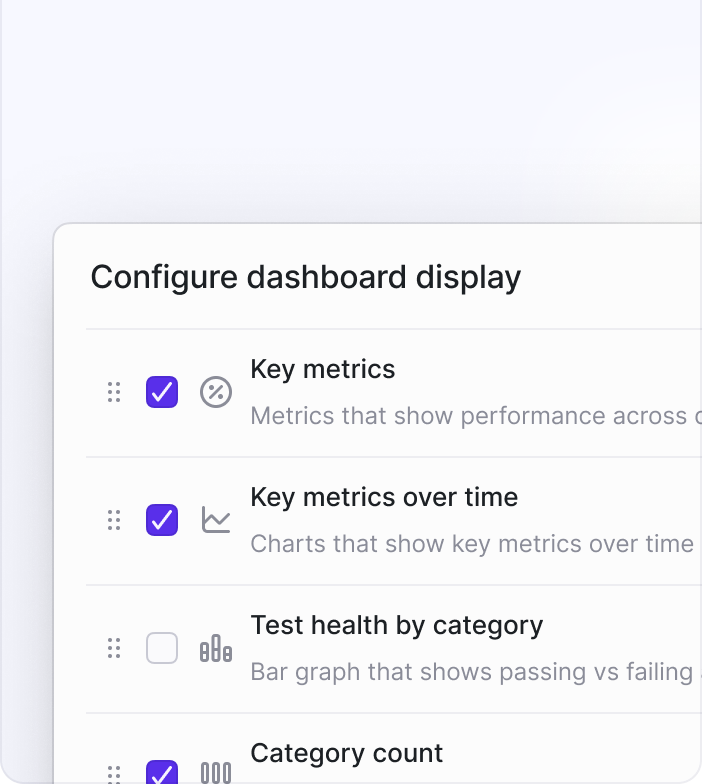This screenshot has height=784, width=702.
Task: Click the reorder handle for Test health by category
Action: pyautogui.click(x=114, y=648)
